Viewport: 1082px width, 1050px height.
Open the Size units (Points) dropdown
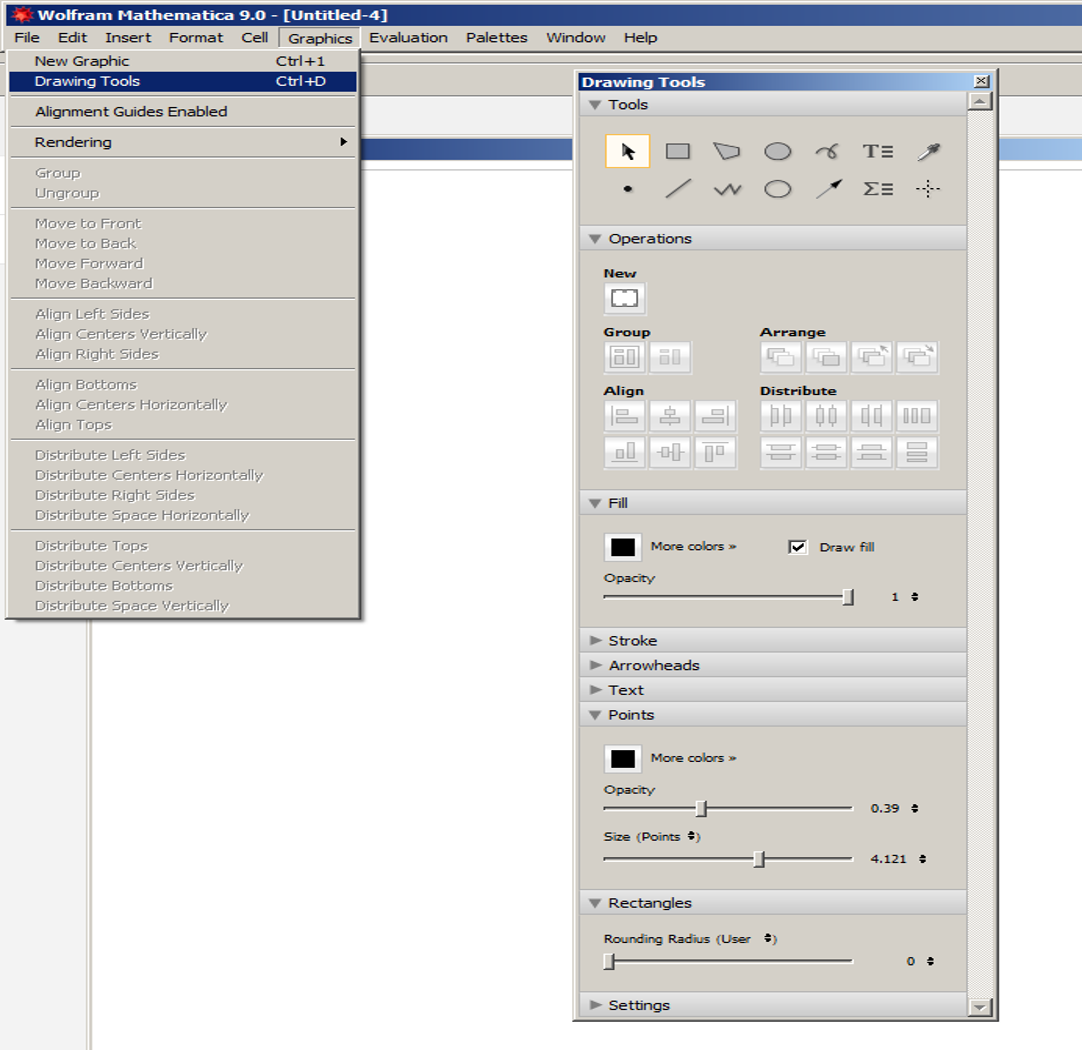(691, 836)
